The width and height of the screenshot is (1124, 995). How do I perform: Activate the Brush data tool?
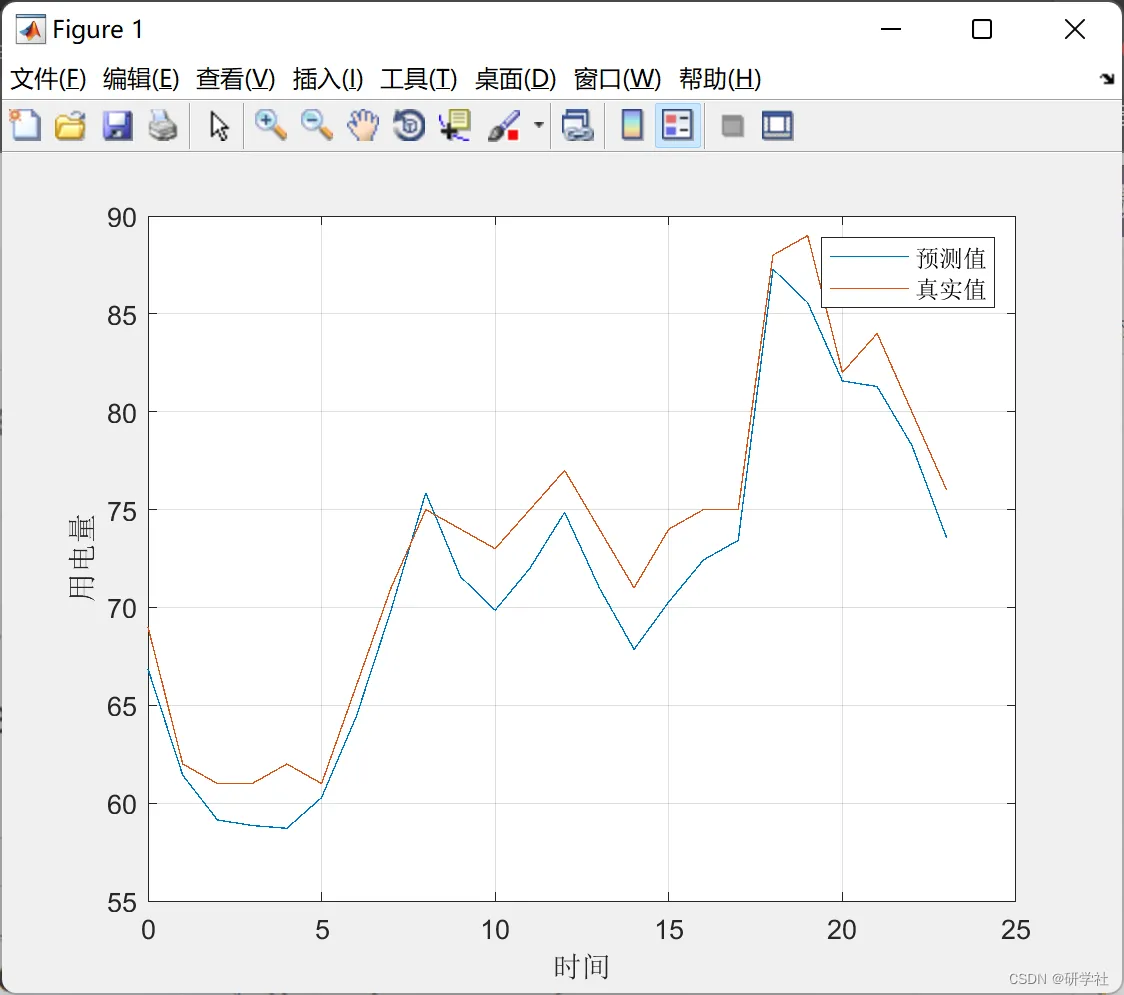(x=504, y=125)
